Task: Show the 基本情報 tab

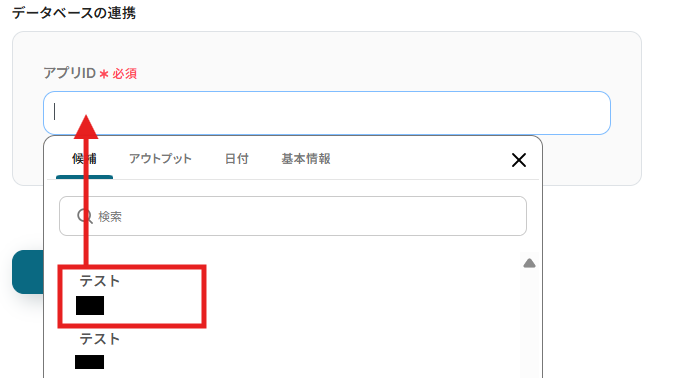Action: 306,158
